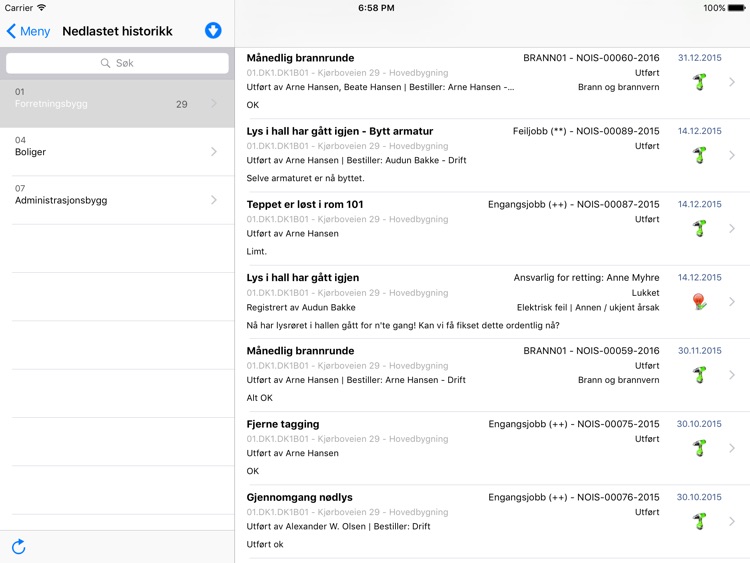
Task: Open chevron for 30.11.2015 brannrunde
Action: 732,375
